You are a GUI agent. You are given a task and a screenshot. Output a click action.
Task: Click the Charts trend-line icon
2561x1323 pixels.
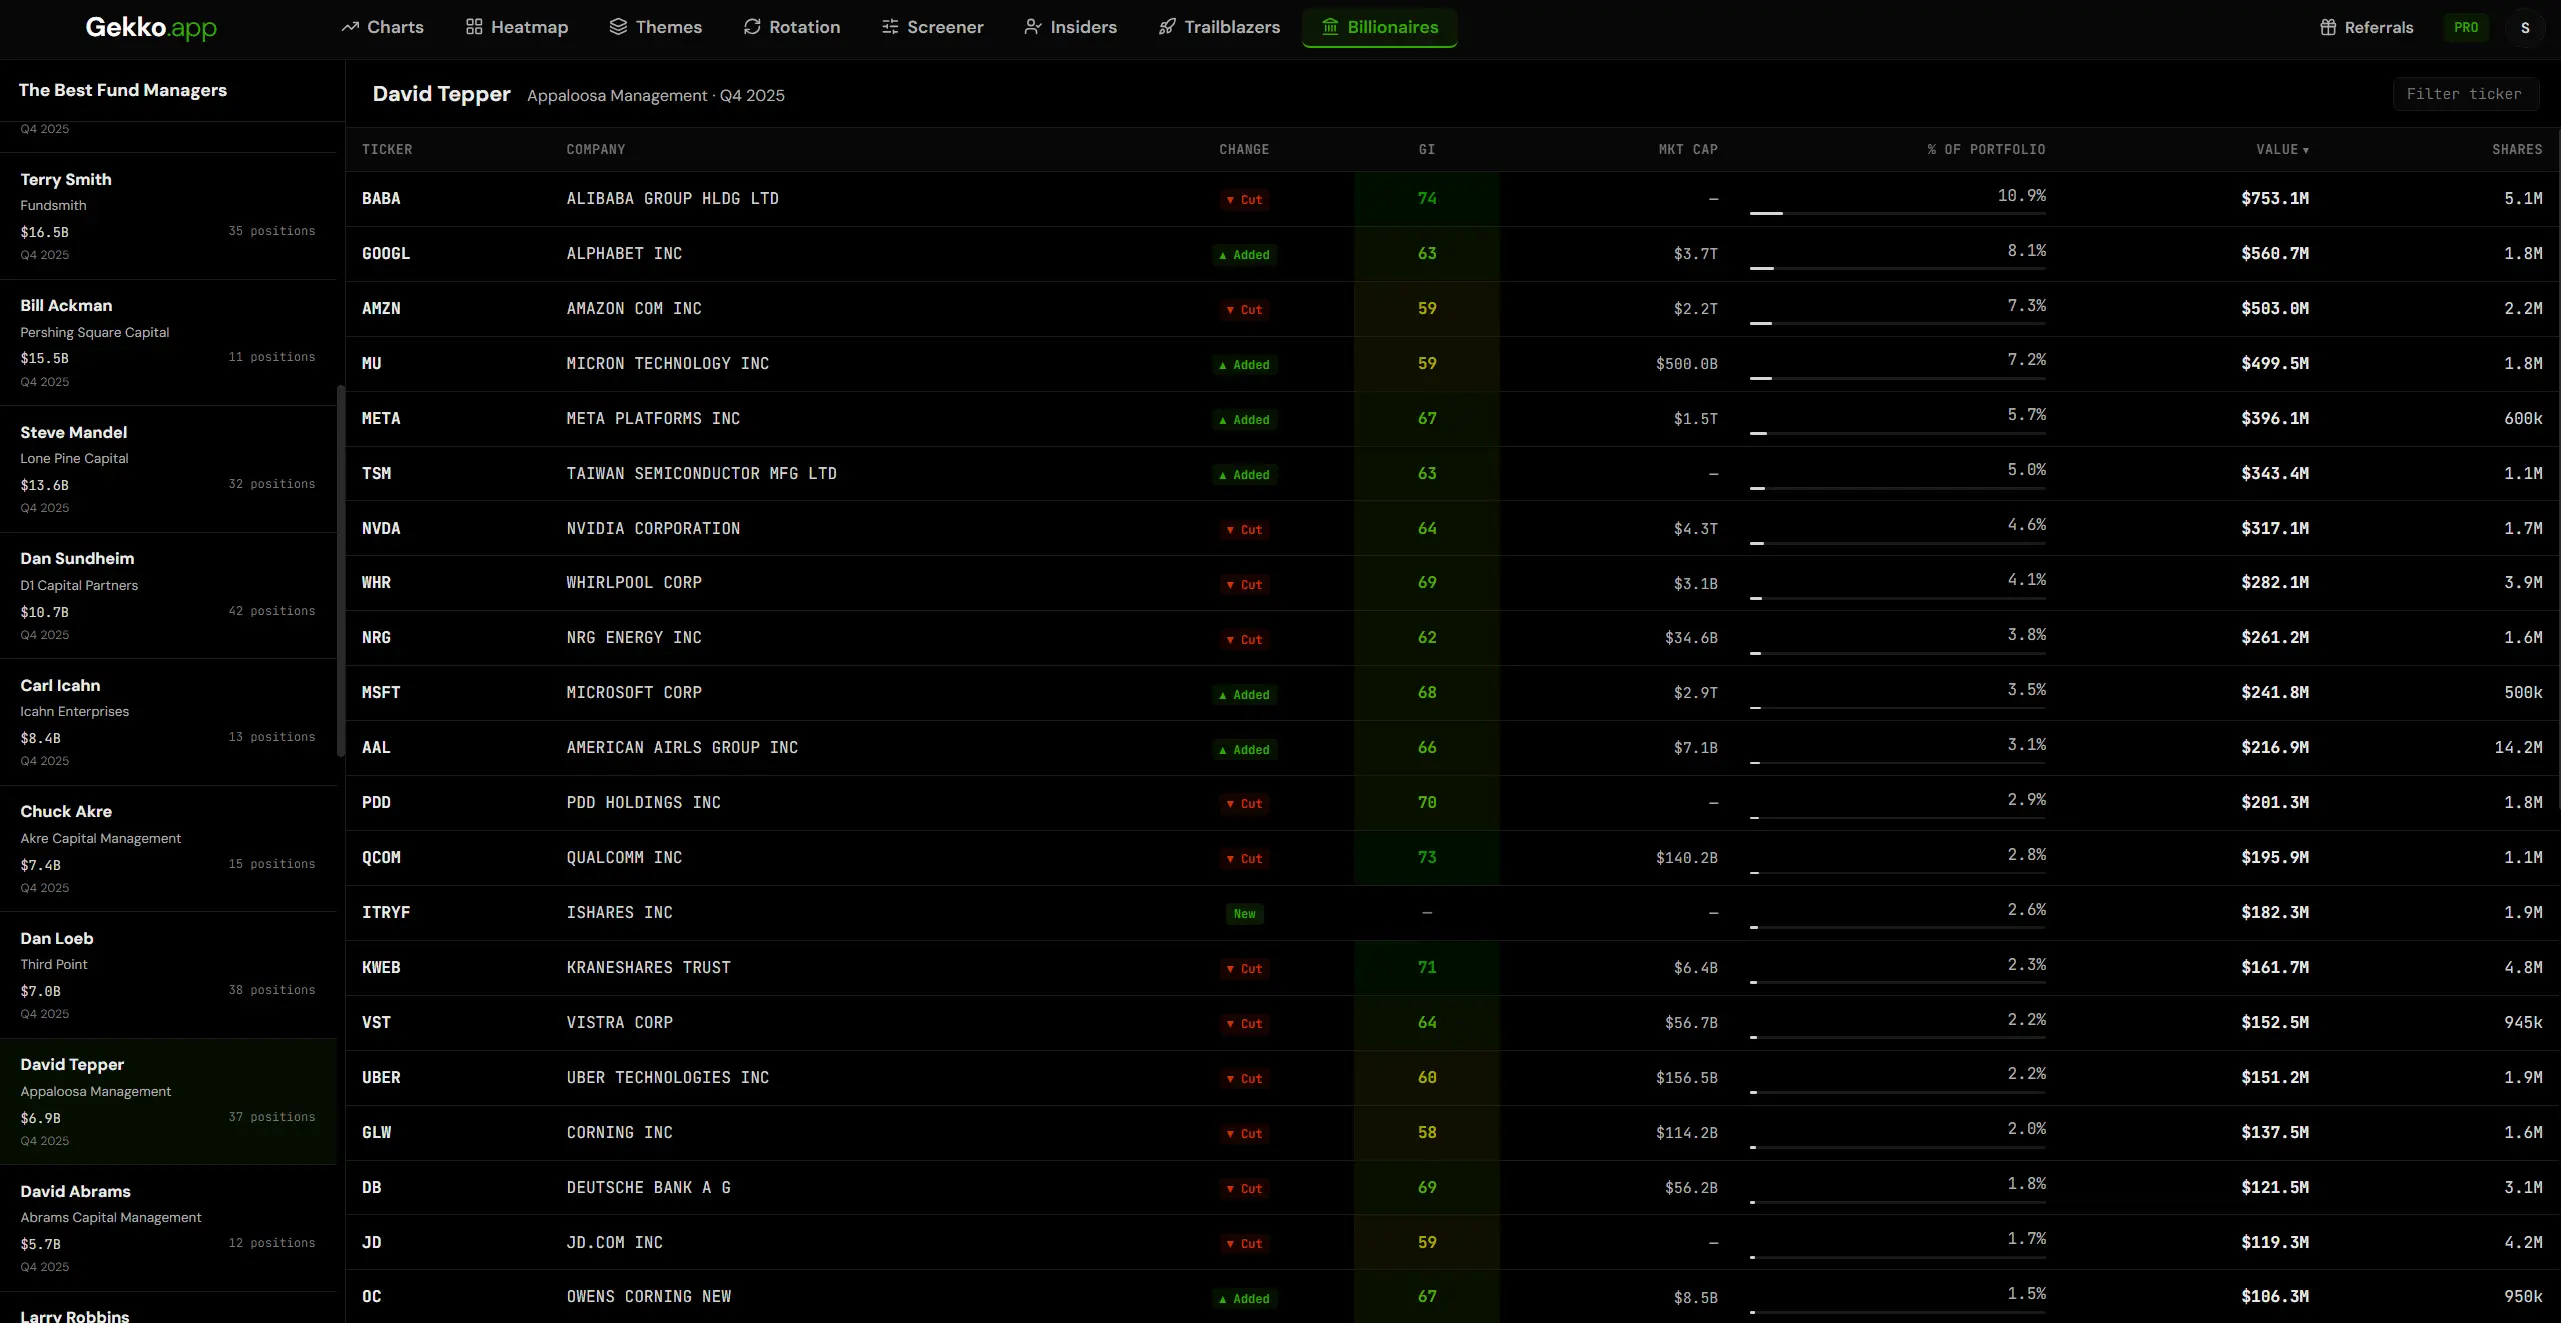(350, 27)
